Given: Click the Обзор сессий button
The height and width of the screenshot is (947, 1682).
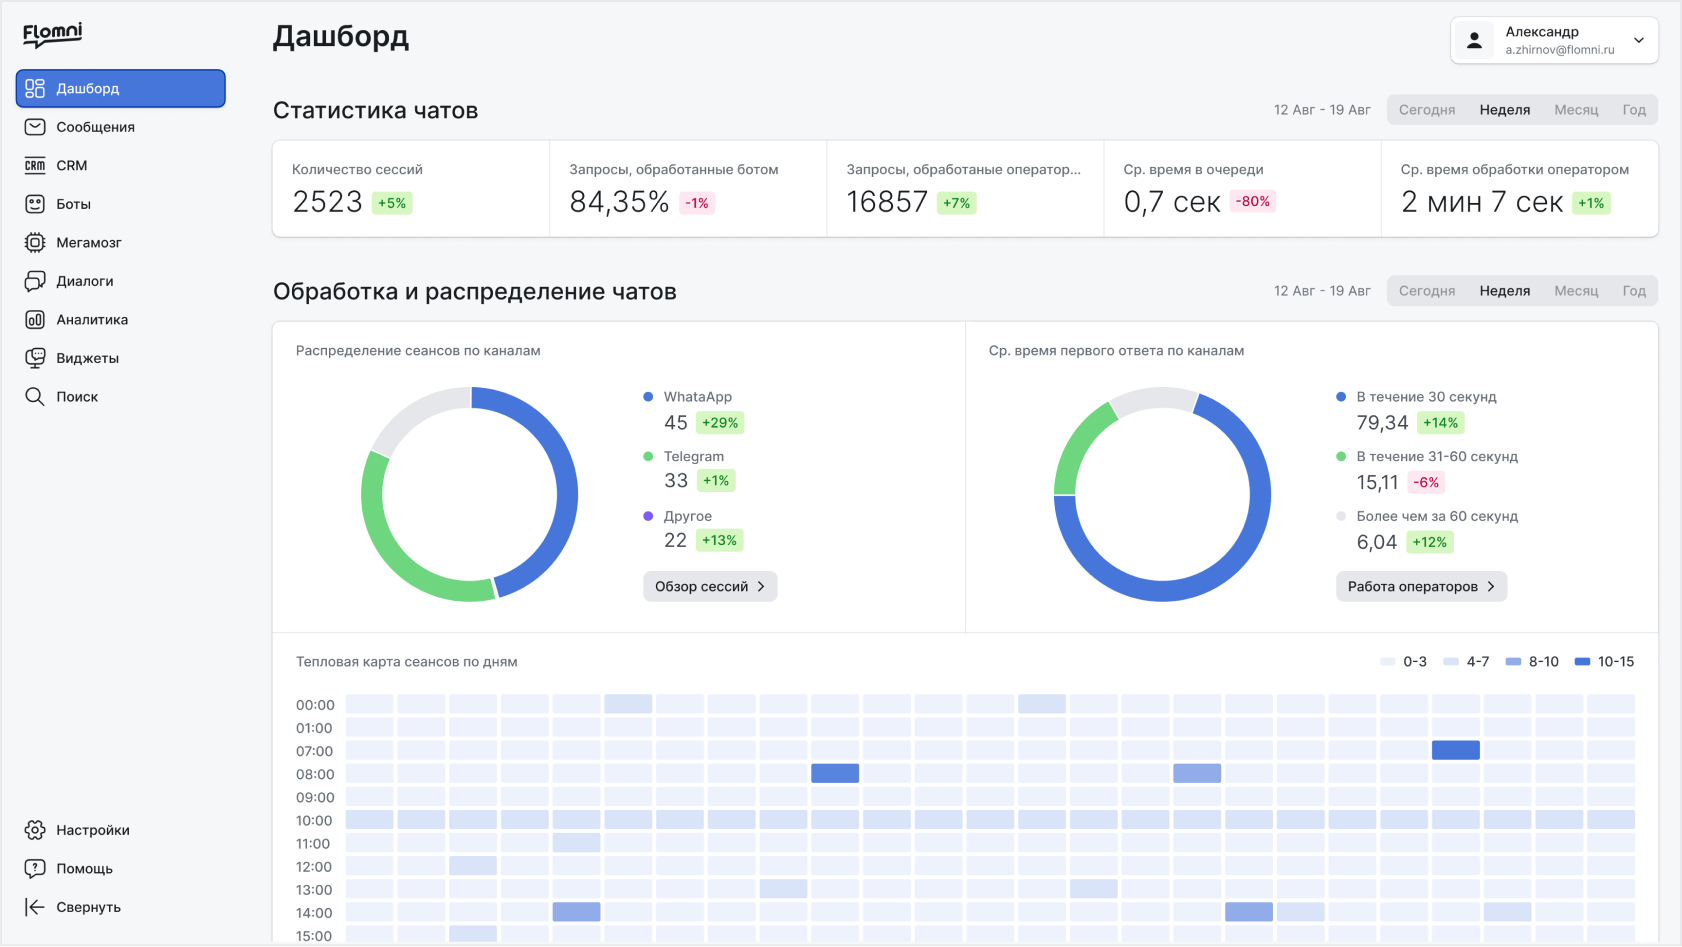Looking at the screenshot, I should coord(709,587).
